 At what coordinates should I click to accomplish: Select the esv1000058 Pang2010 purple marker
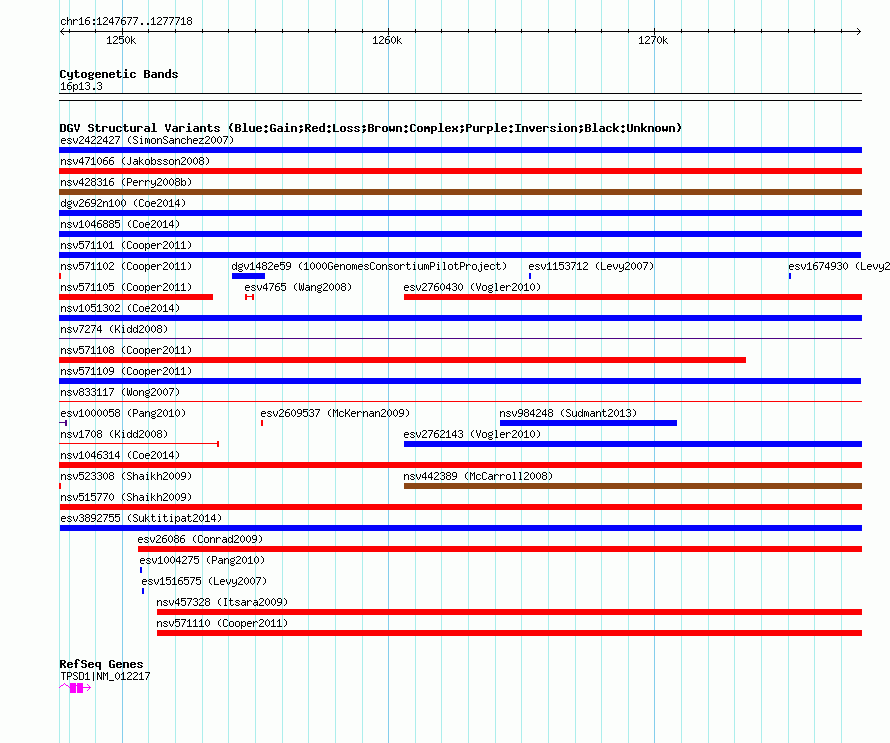coord(64,423)
